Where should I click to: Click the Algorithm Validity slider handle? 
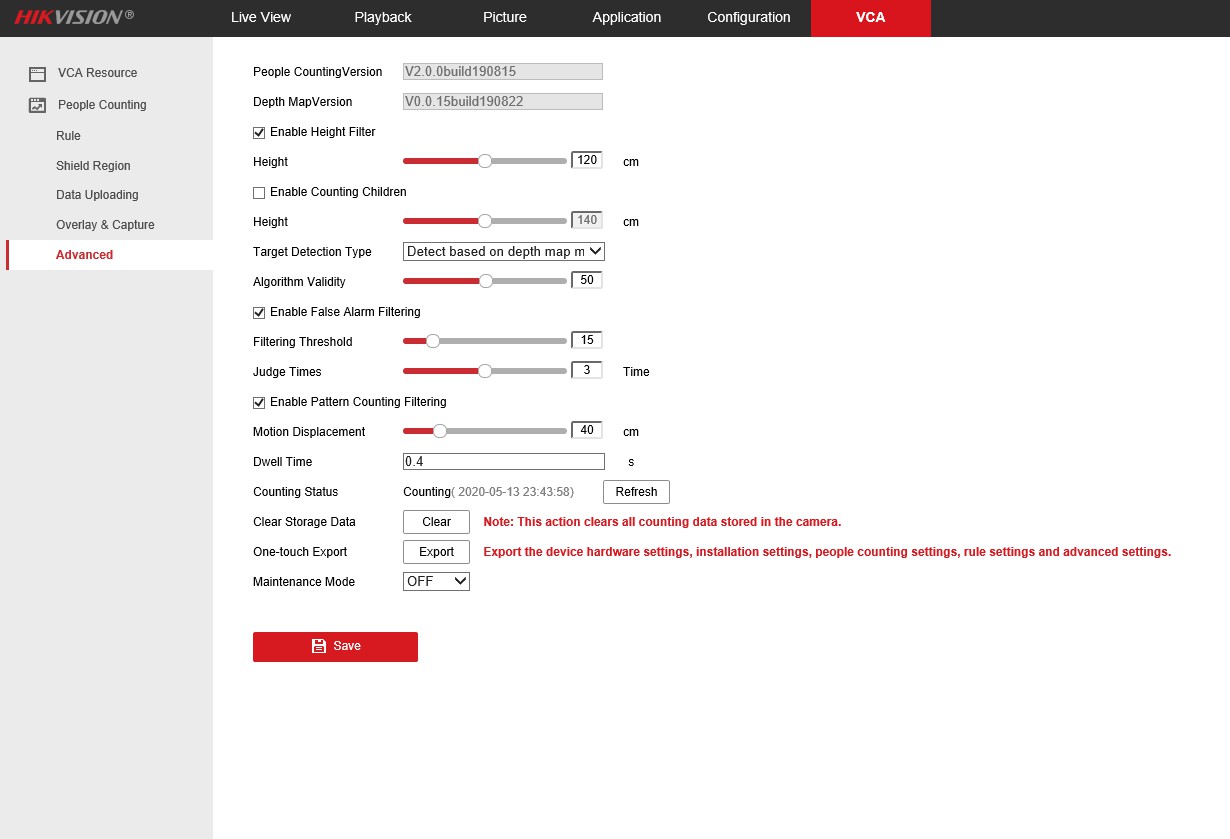point(486,281)
